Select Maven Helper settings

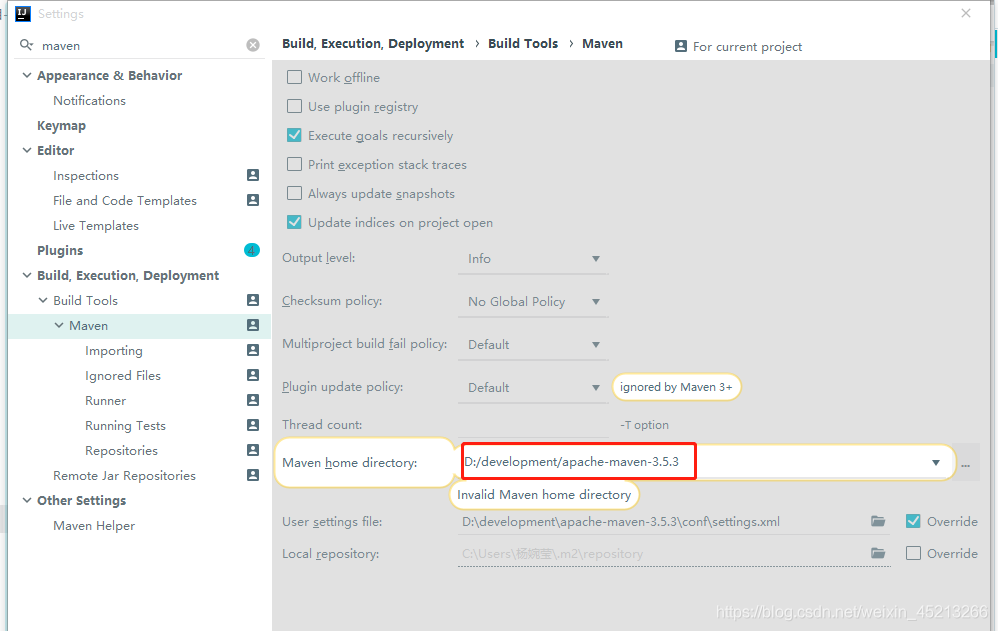click(x=94, y=525)
